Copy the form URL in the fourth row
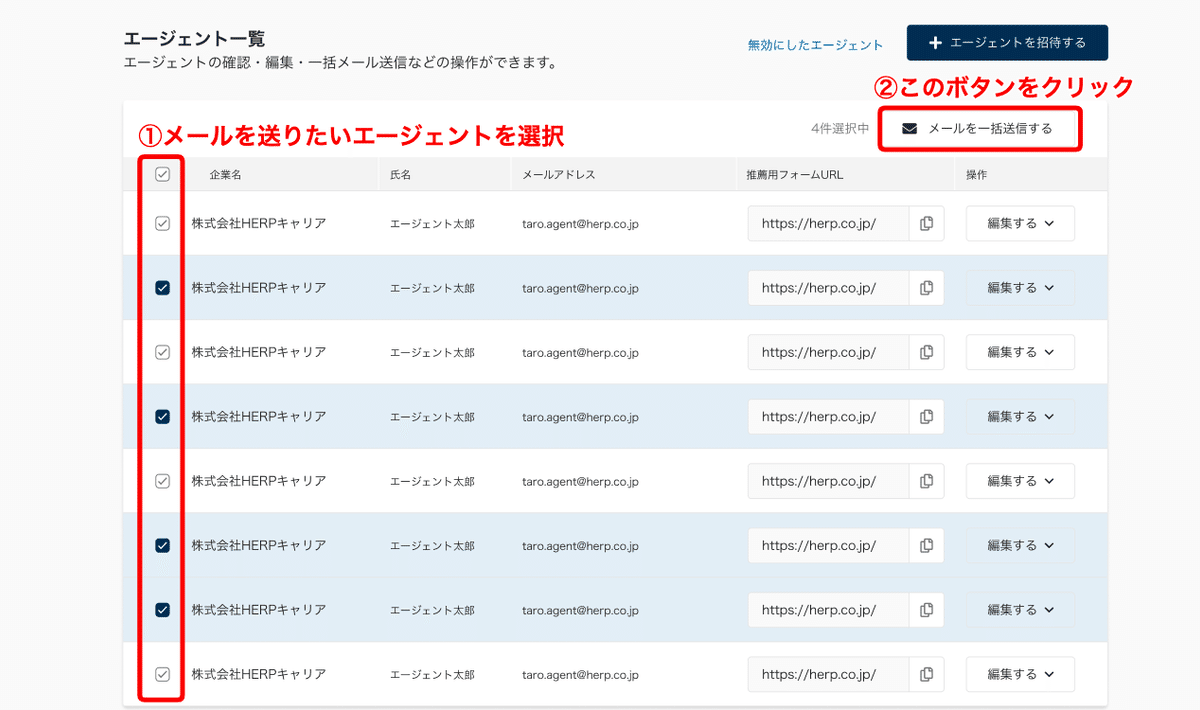1200x710 pixels. 926,416
